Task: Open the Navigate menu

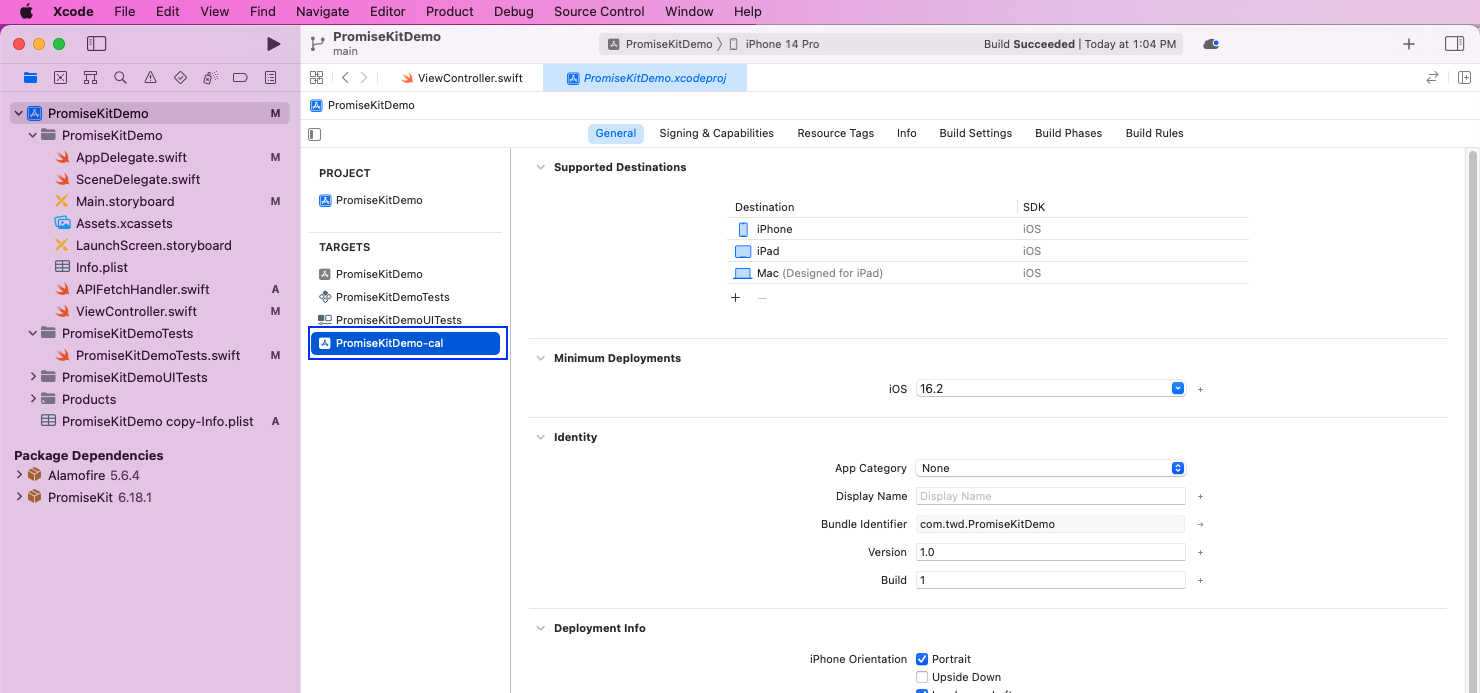Action: (323, 12)
